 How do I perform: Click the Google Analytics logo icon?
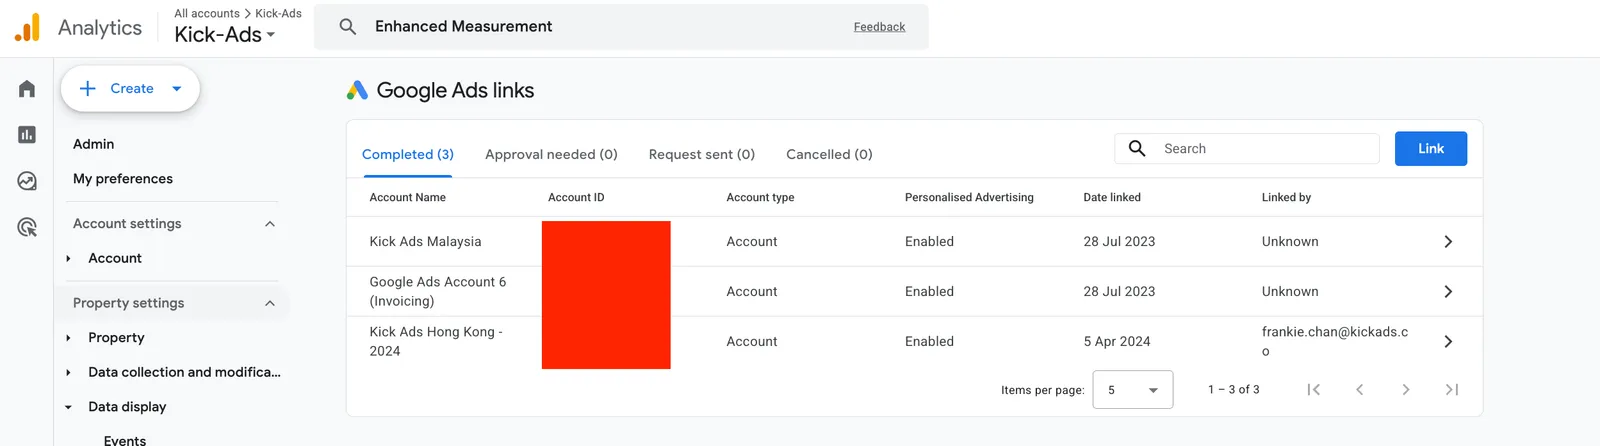27,27
